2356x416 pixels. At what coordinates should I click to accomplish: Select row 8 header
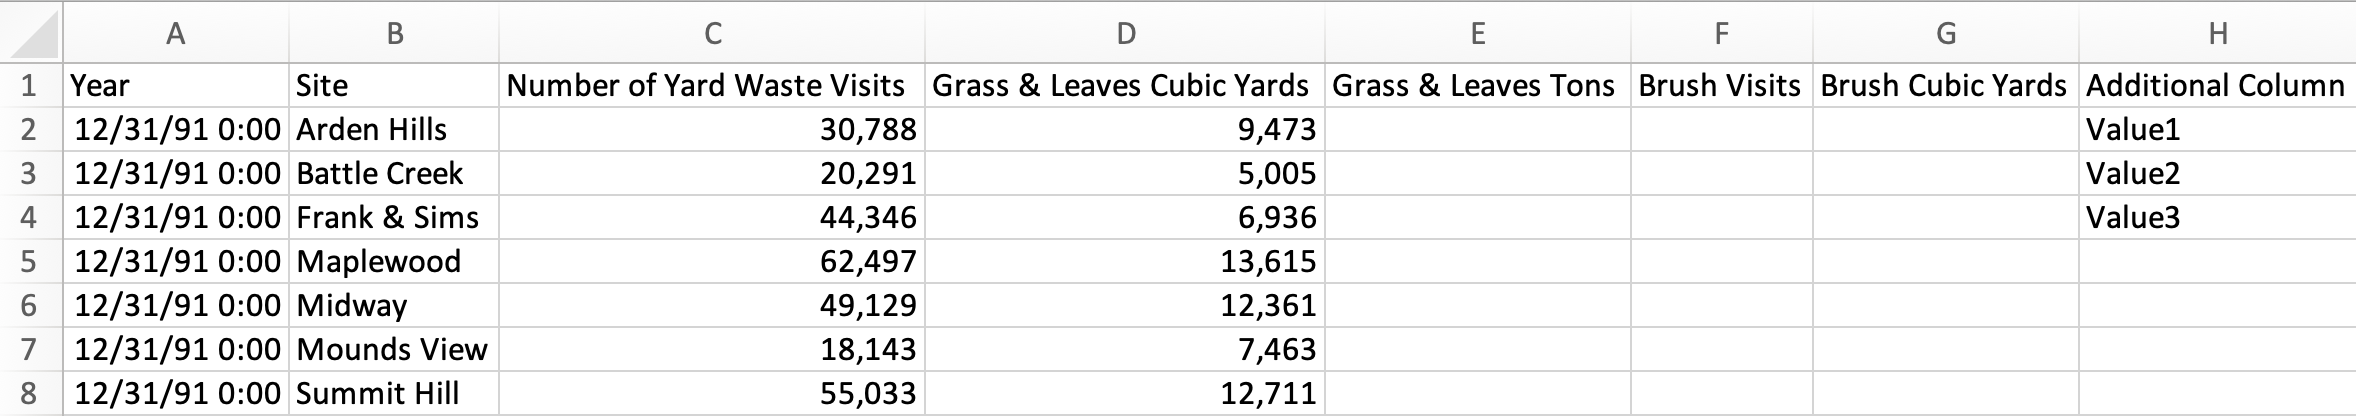pyautogui.click(x=29, y=394)
